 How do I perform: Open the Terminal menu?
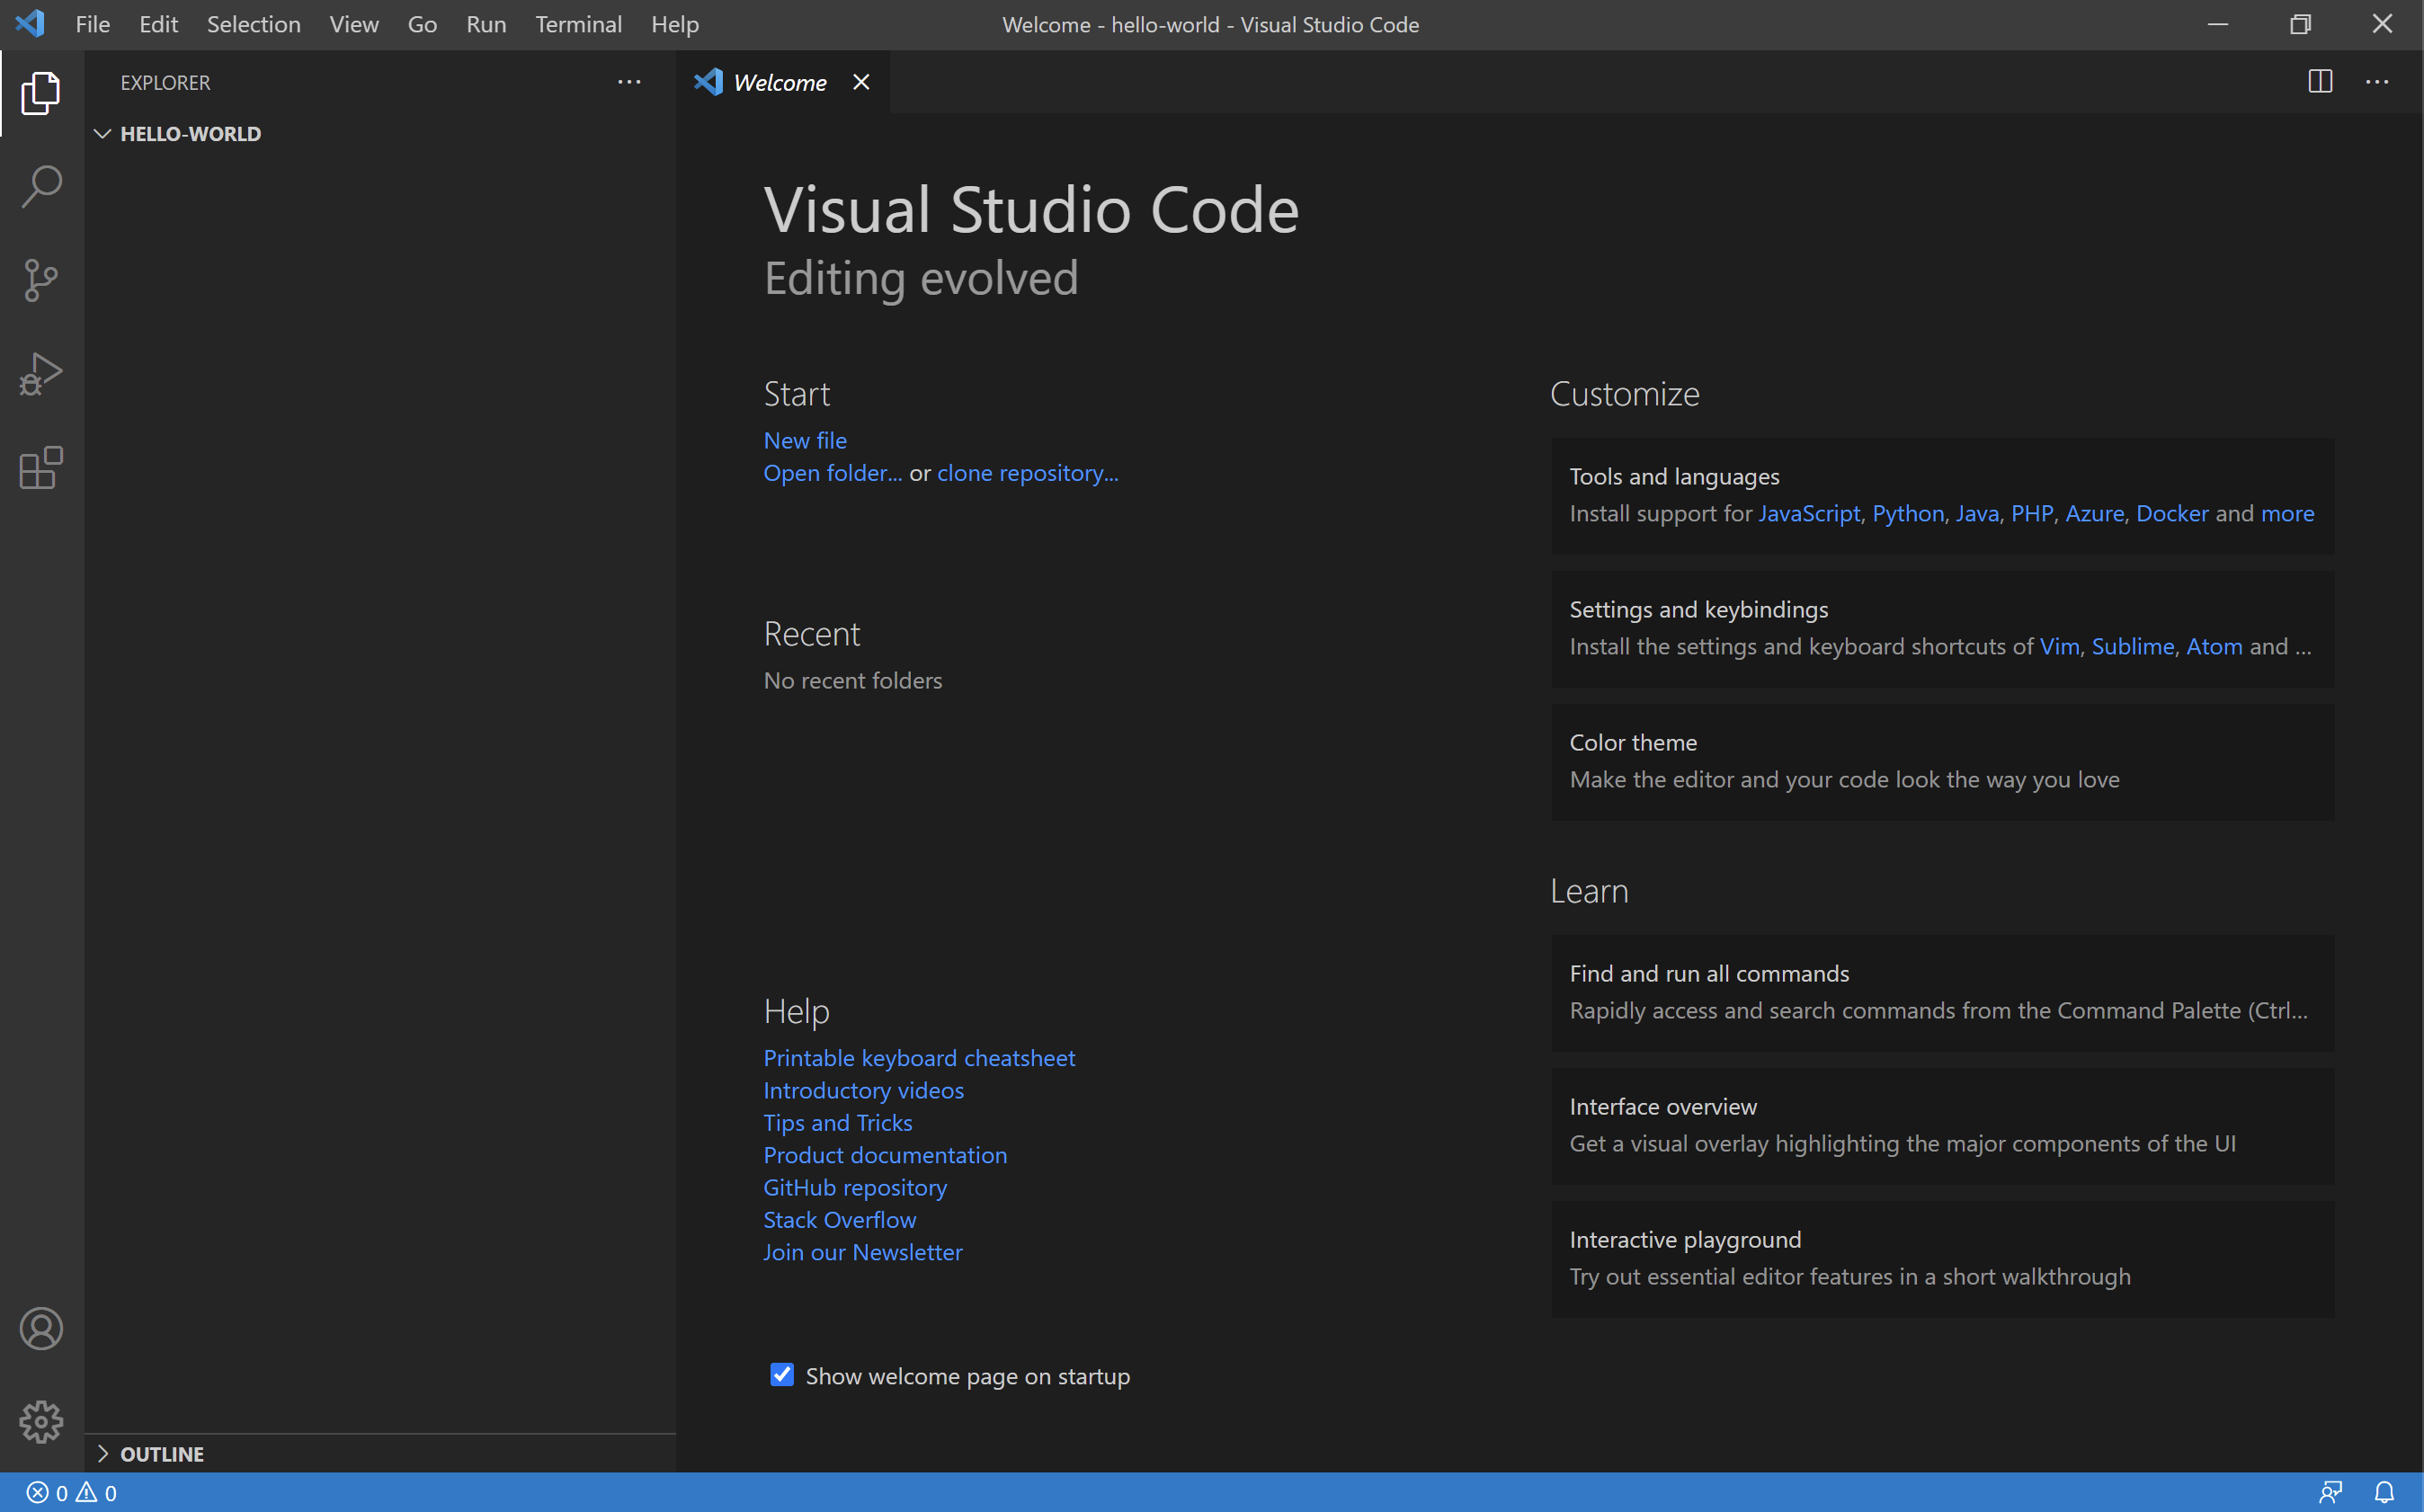click(578, 24)
